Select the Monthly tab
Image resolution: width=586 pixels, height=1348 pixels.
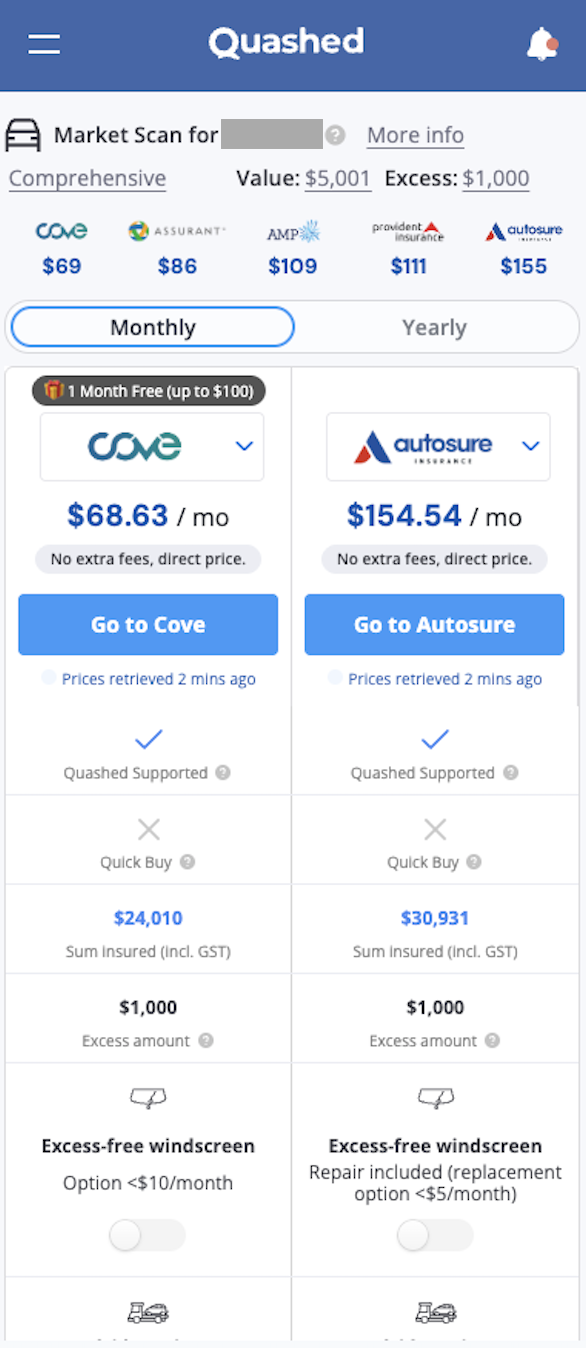[152, 327]
